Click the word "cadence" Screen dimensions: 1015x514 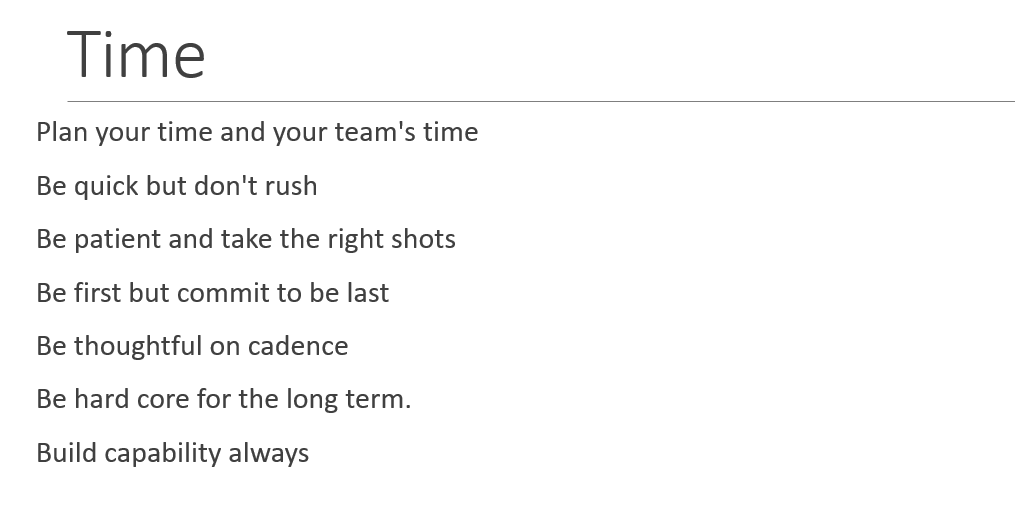click(298, 346)
